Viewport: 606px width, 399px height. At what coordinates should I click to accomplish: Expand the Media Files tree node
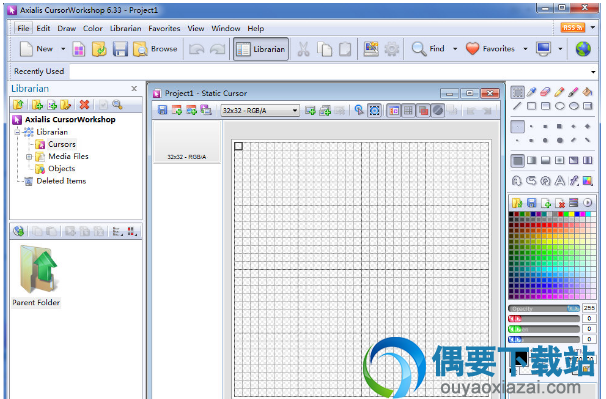click(29, 157)
